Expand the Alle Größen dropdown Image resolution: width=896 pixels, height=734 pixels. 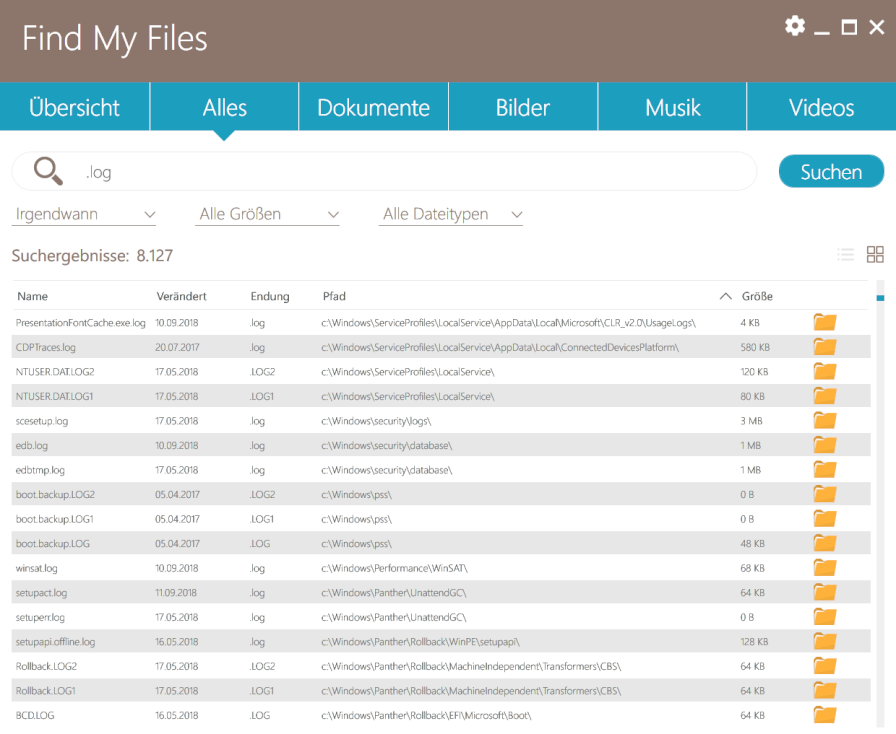click(267, 214)
